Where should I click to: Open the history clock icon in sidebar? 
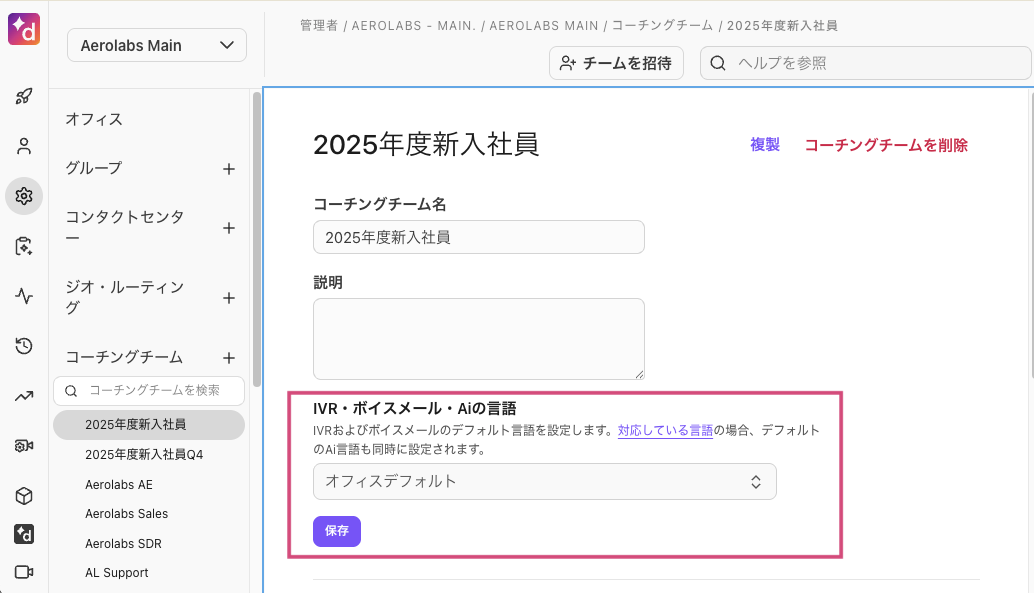[x=24, y=346]
